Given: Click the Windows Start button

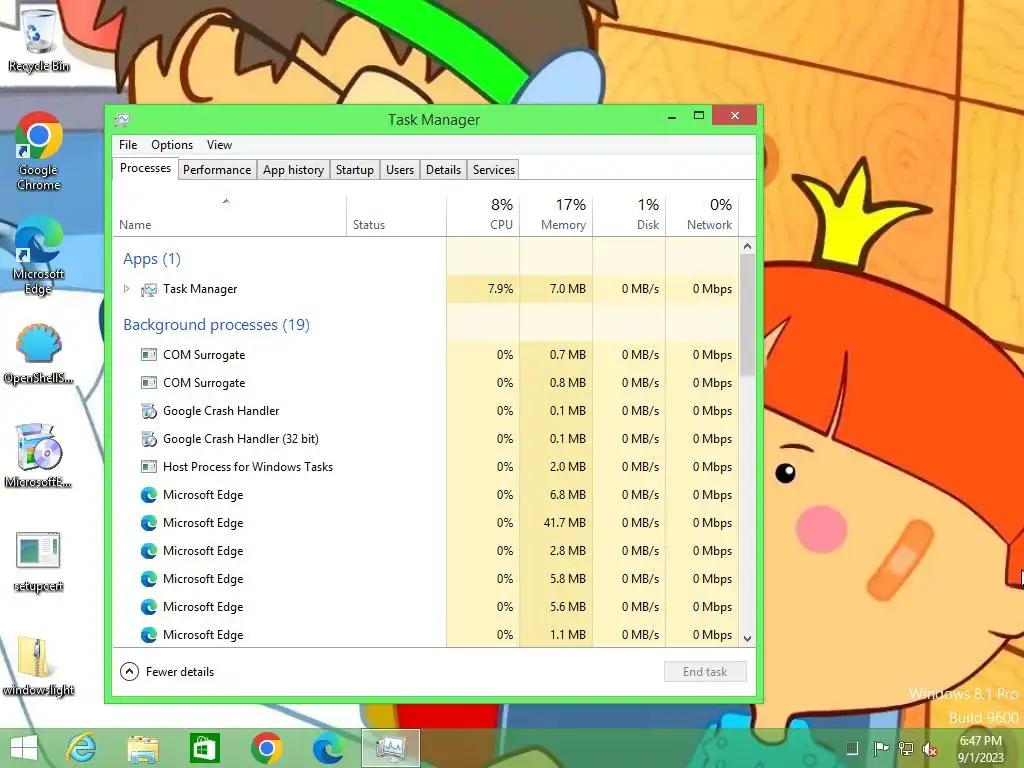Looking at the screenshot, I should (24, 748).
